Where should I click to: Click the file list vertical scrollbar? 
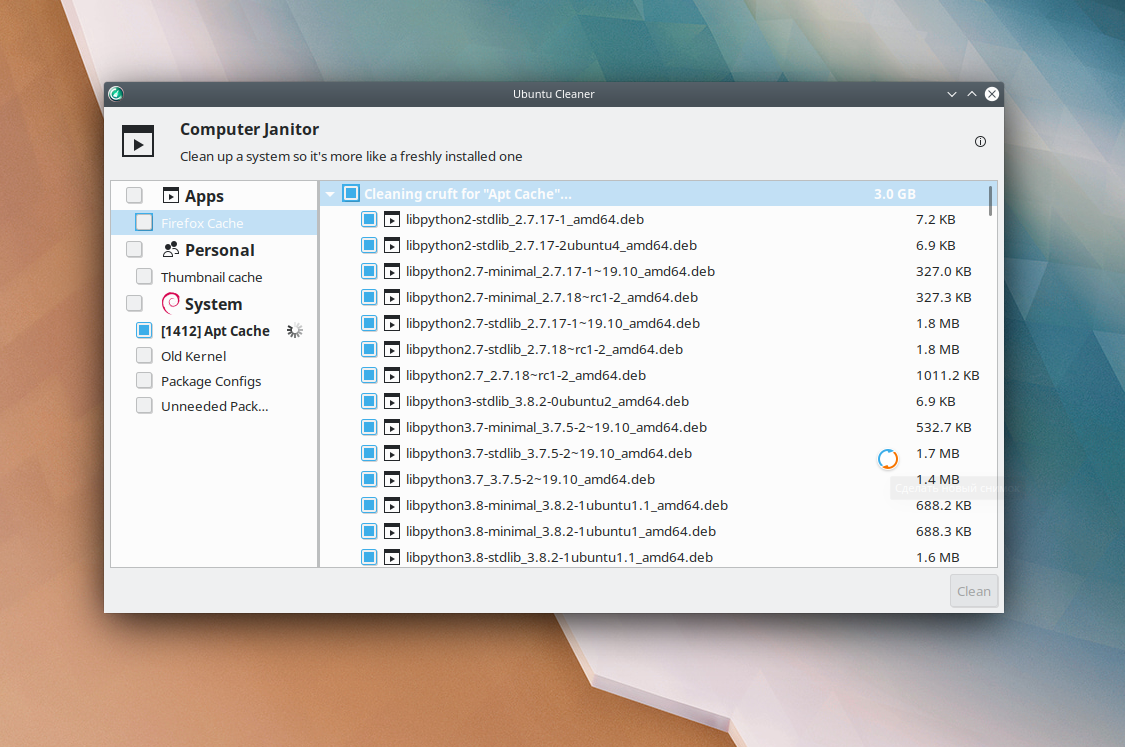[x=990, y=201]
